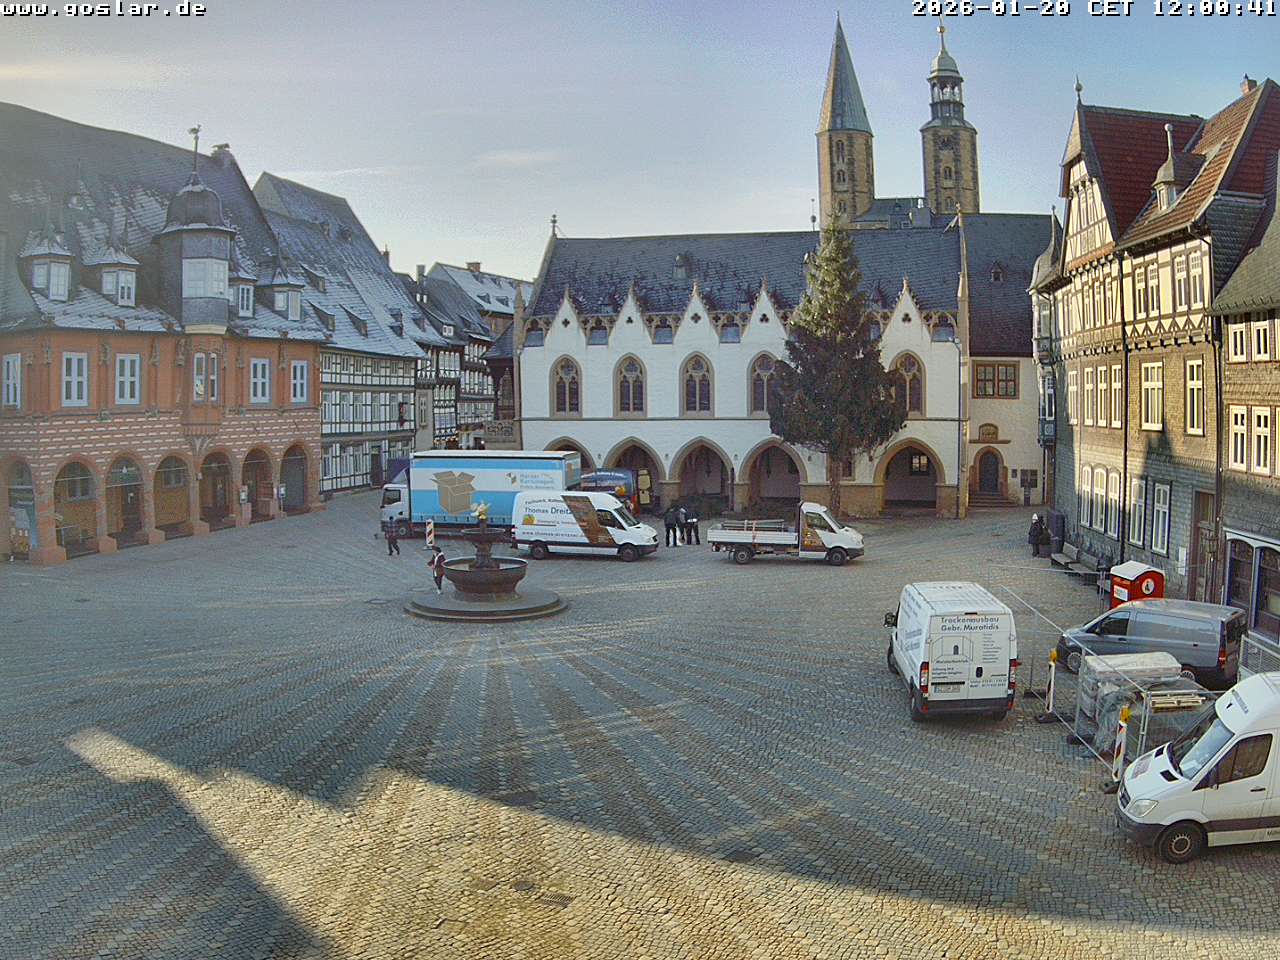Click the pedestrian near the blue truck
Image resolution: width=1280 pixels, height=960 pixels.
click(x=392, y=538)
